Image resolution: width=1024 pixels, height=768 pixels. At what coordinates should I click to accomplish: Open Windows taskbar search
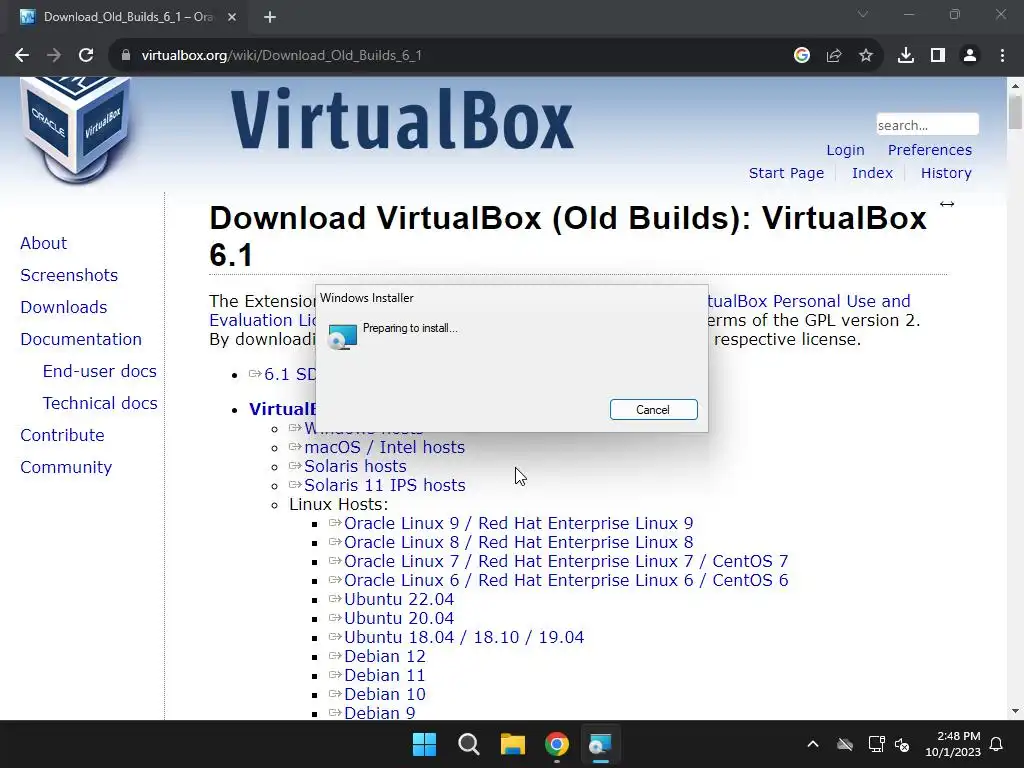(x=469, y=744)
